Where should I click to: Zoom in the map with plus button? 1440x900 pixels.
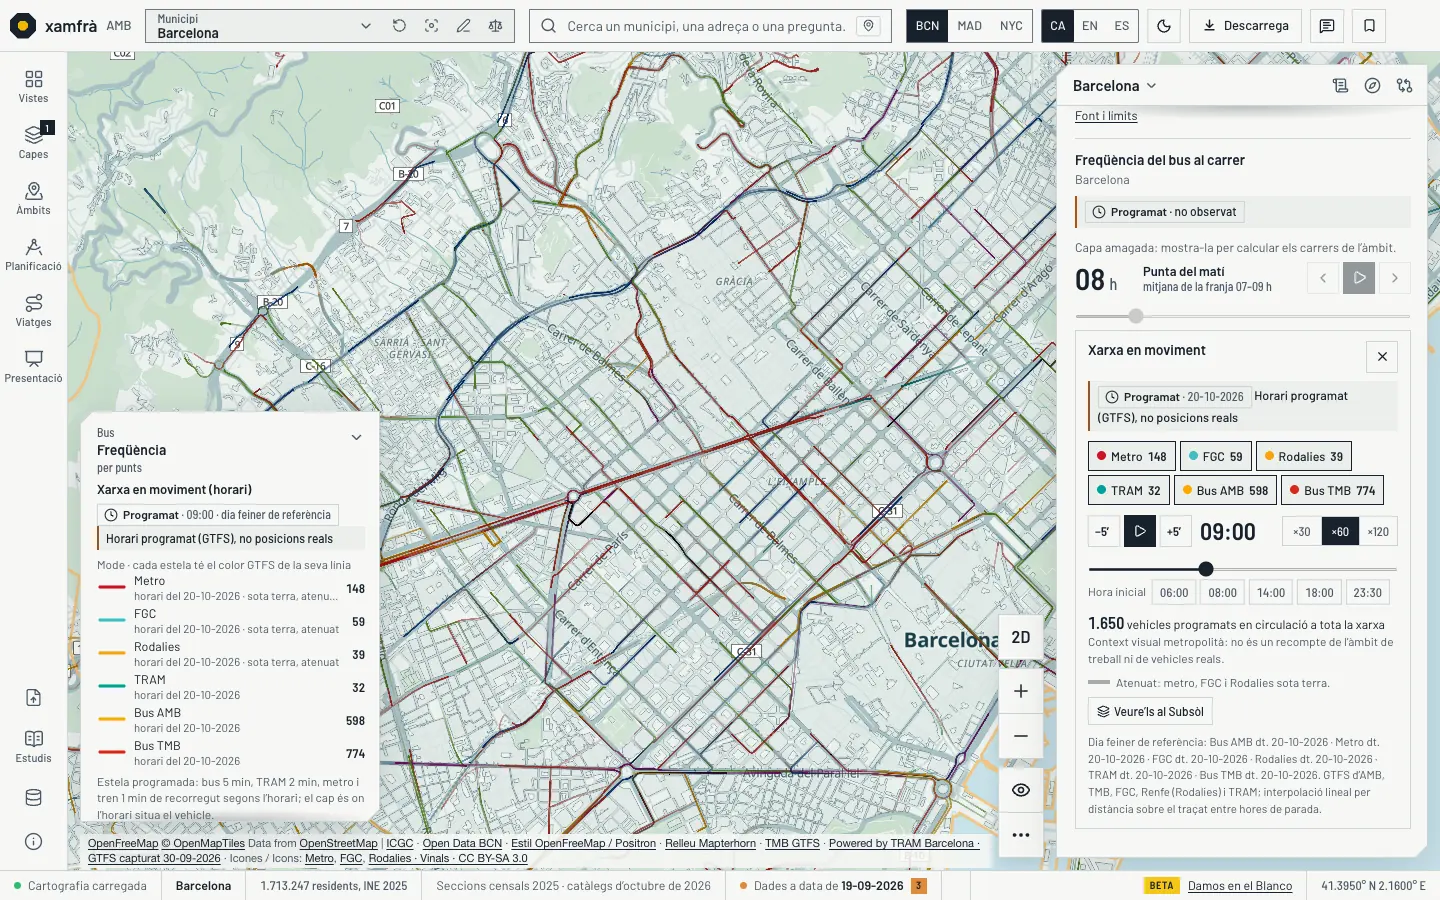(x=1021, y=691)
